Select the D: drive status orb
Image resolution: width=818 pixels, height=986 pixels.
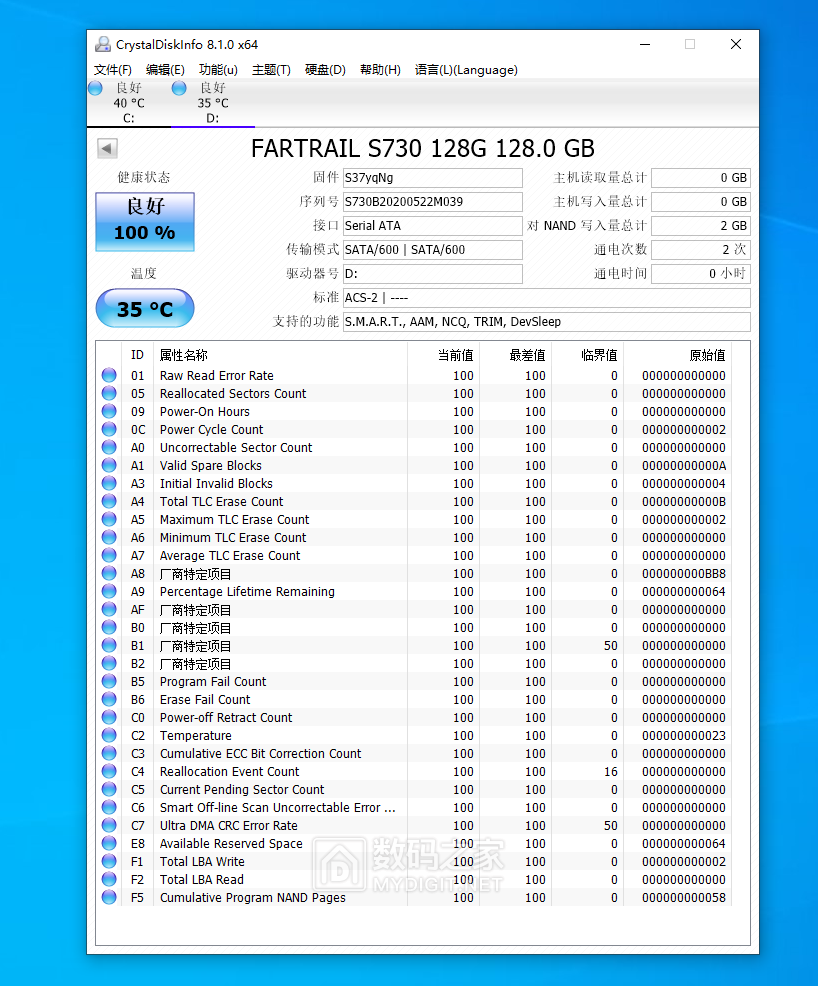click(179, 88)
